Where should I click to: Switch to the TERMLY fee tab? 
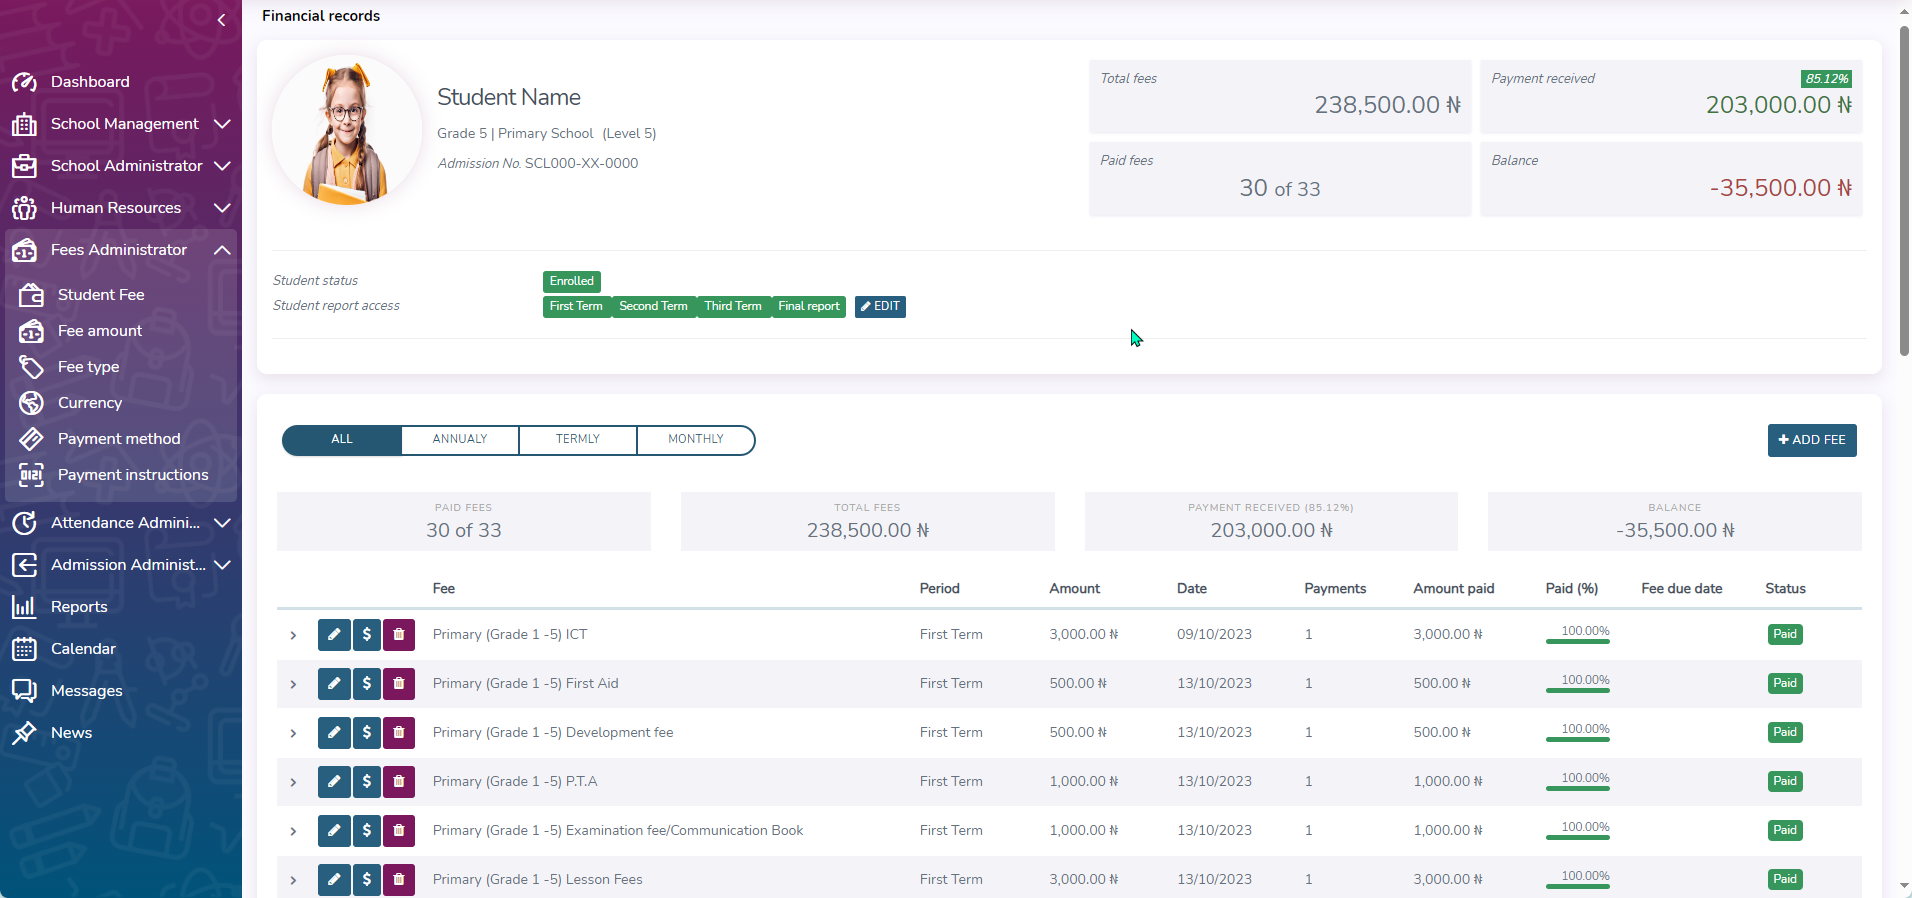click(x=578, y=439)
